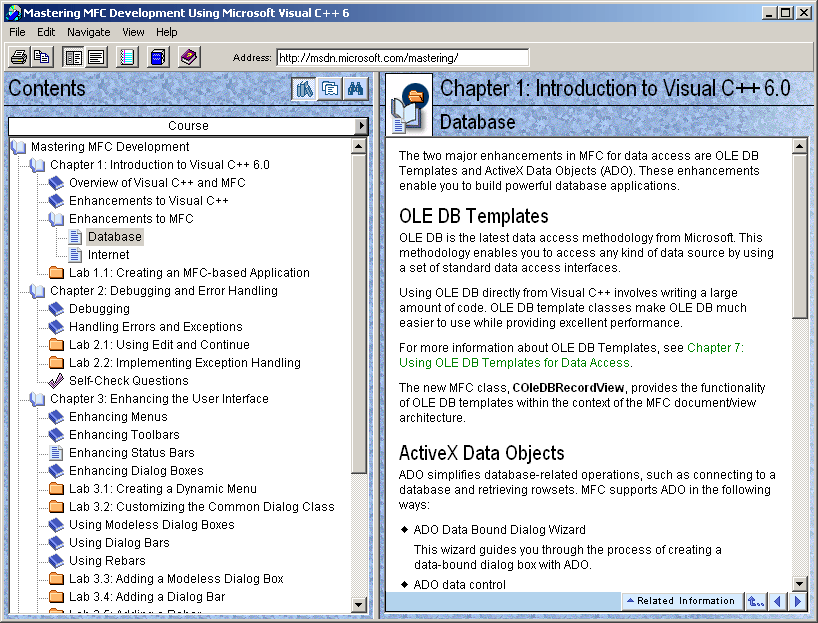Viewport: 818px width, 623px height.
Task: Open the Chapter 7 OLE DB Templates link
Action: pos(571,355)
